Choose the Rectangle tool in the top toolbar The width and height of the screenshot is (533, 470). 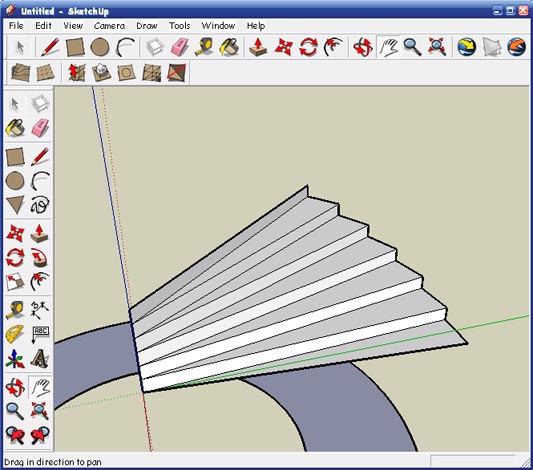point(75,47)
